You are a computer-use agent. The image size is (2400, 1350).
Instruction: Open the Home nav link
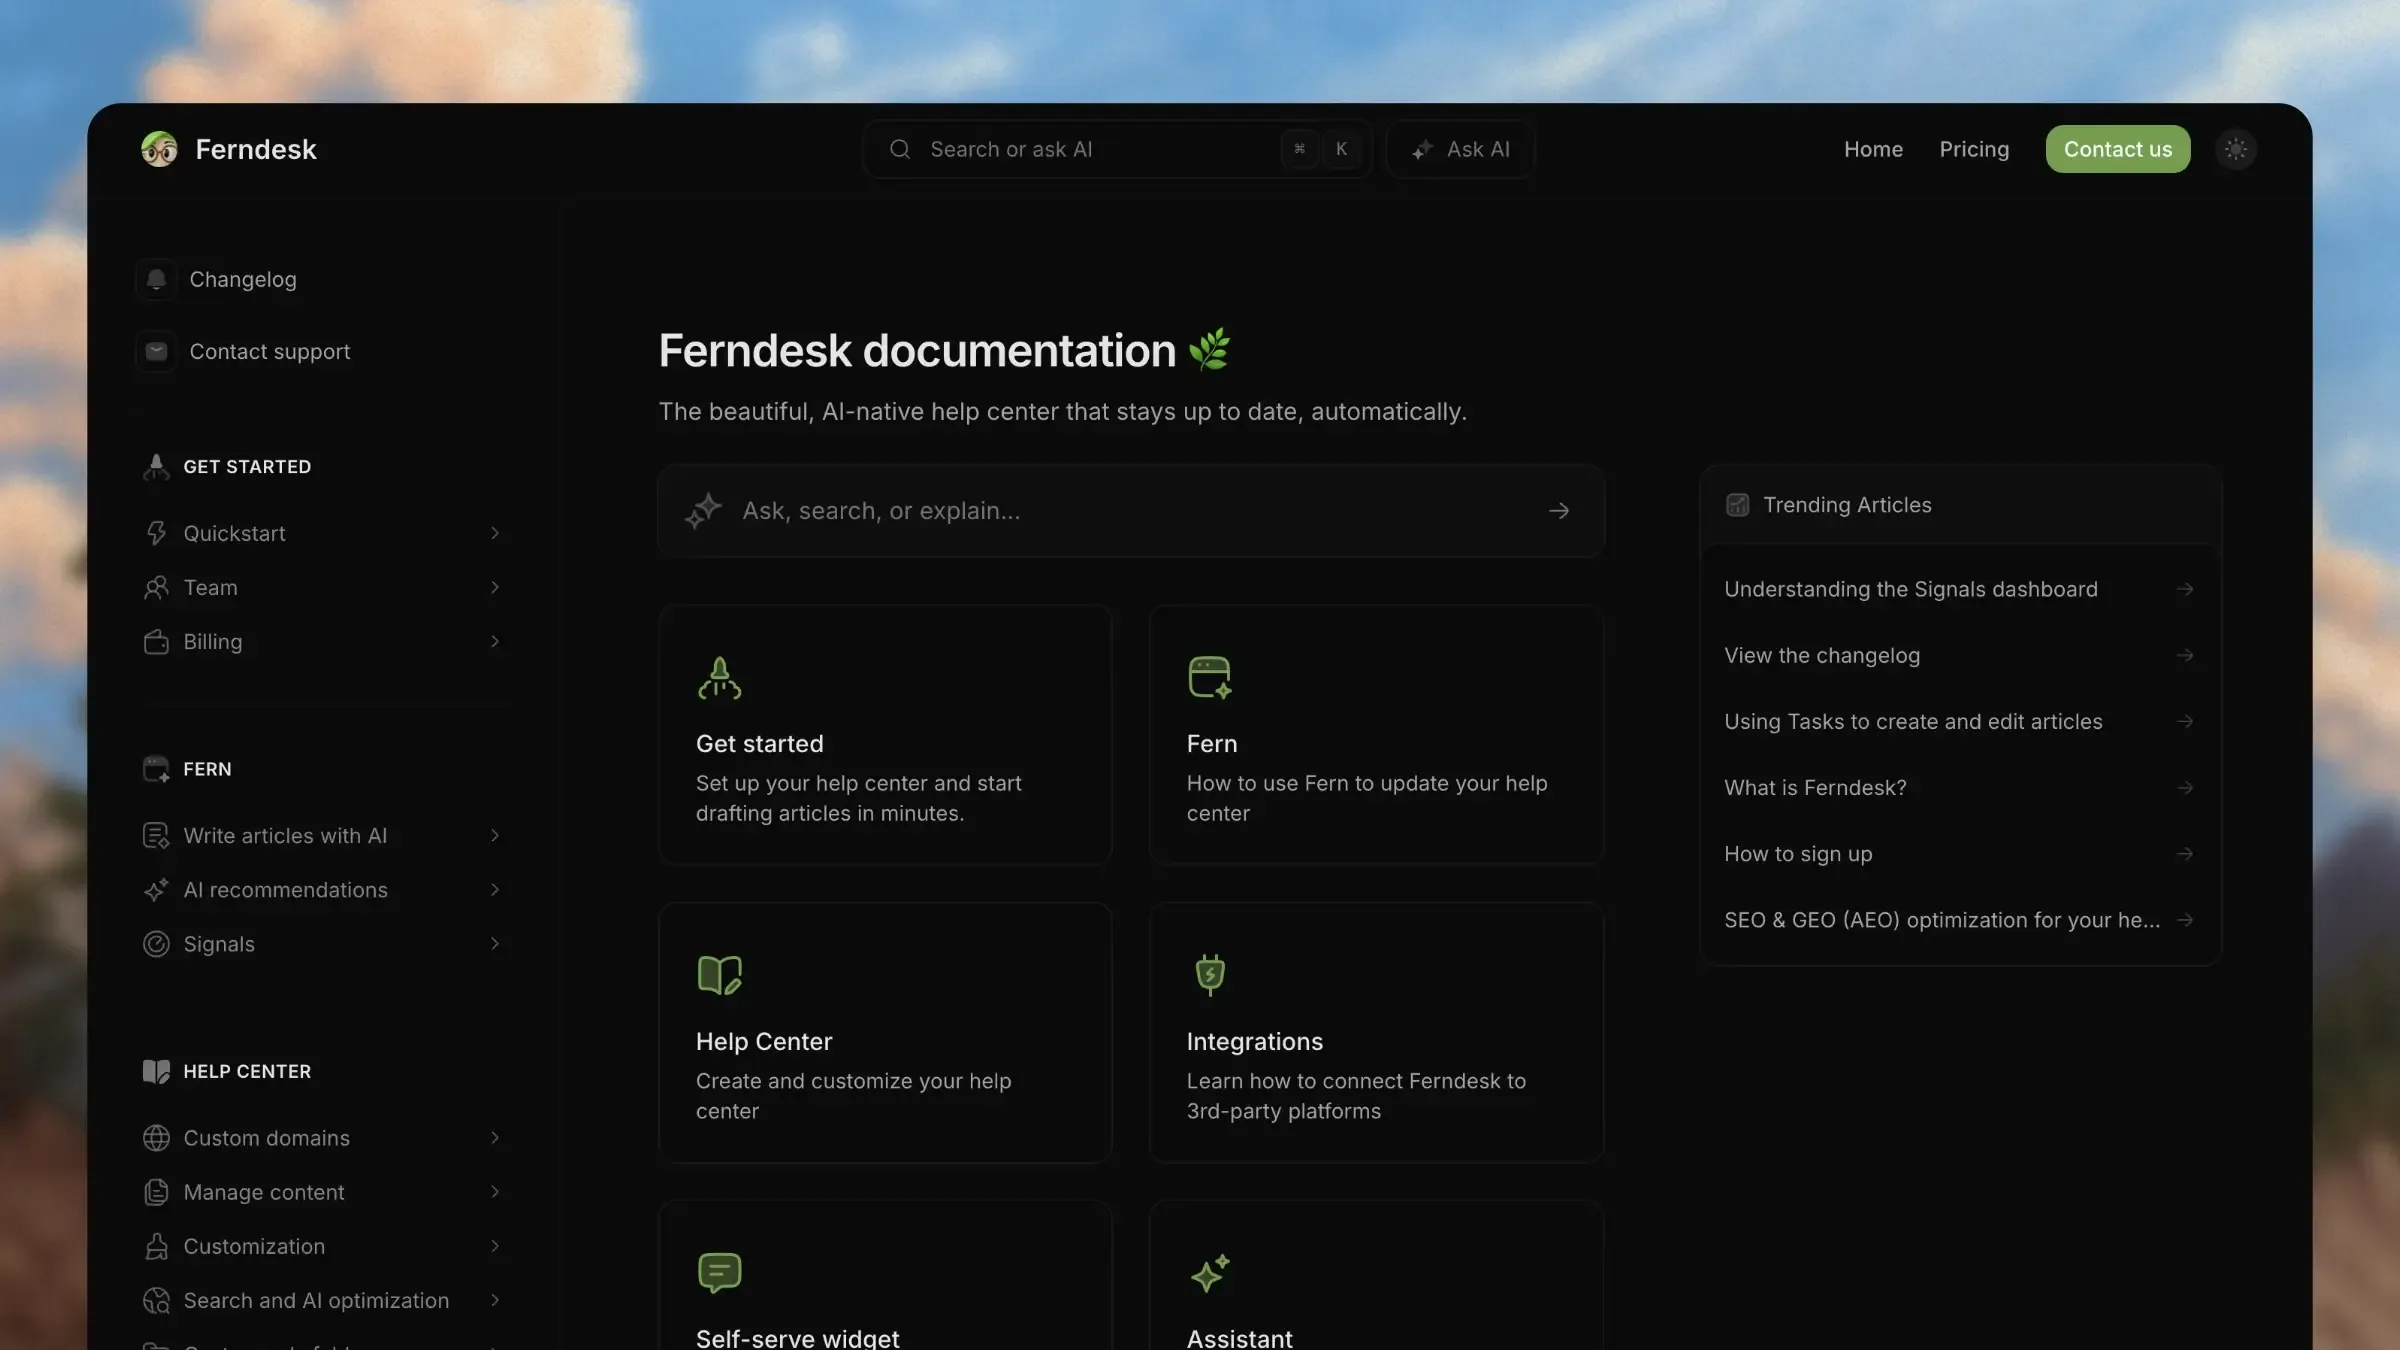tap(1873, 149)
